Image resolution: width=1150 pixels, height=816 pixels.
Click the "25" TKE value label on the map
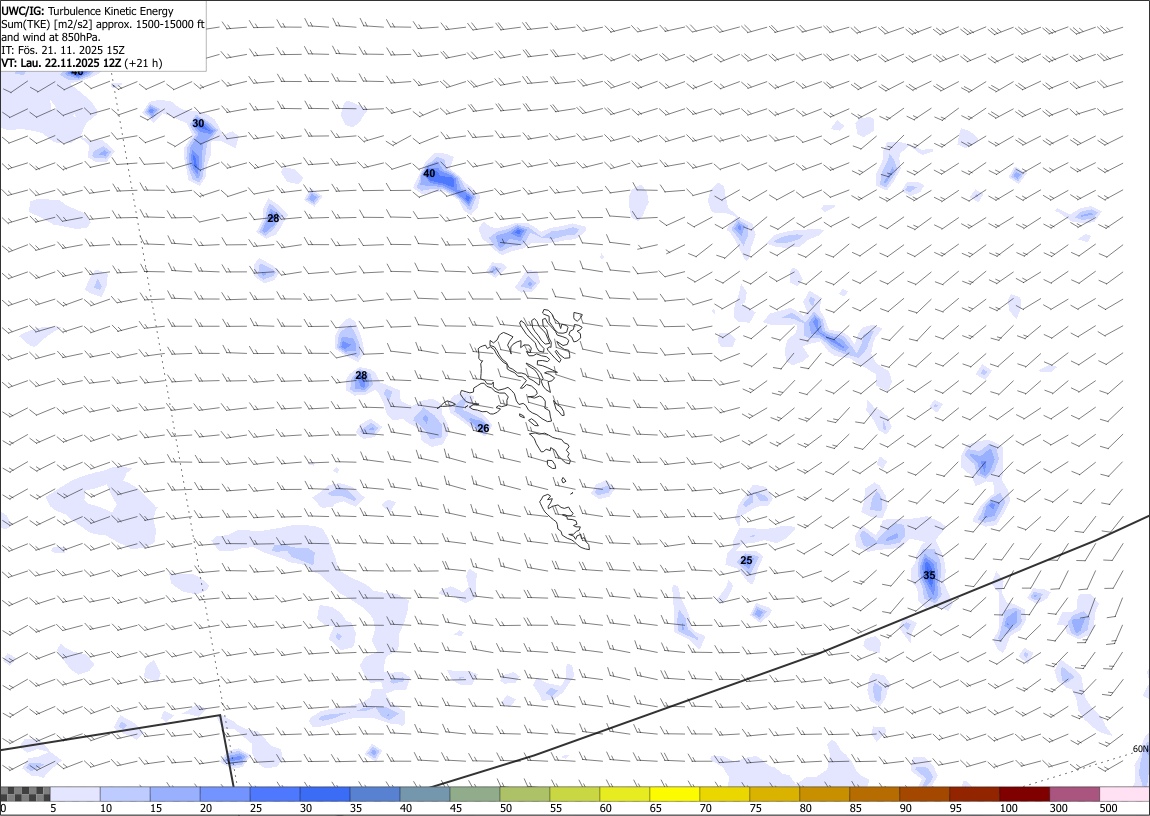(x=746, y=560)
